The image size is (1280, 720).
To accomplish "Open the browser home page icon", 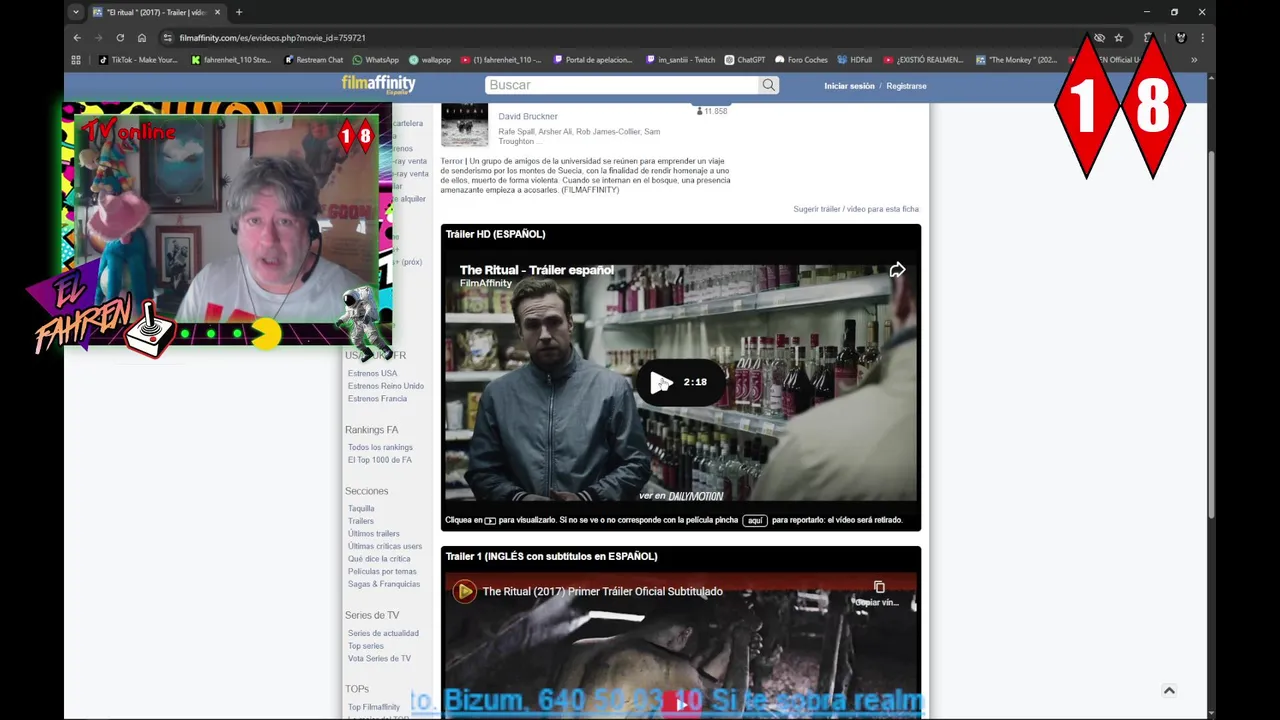I will tap(142, 38).
